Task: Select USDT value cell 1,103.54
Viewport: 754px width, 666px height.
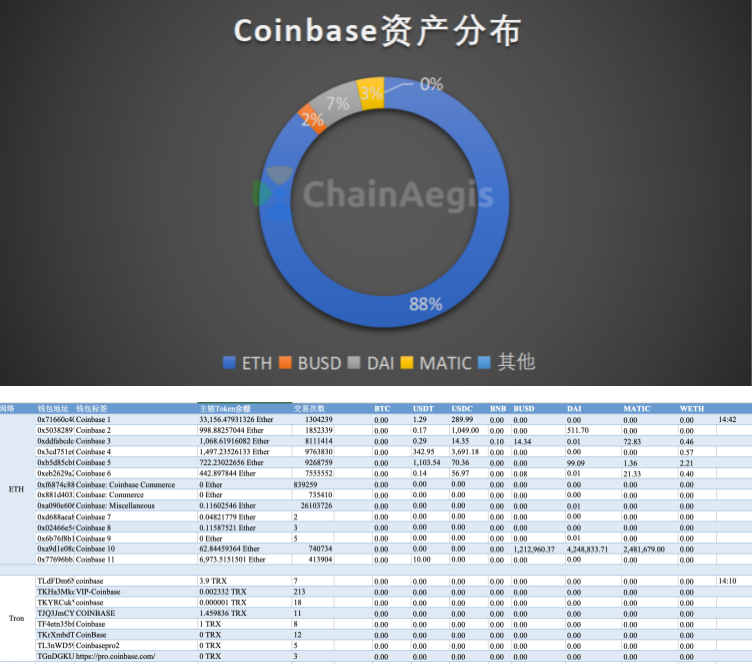Action: (x=430, y=463)
